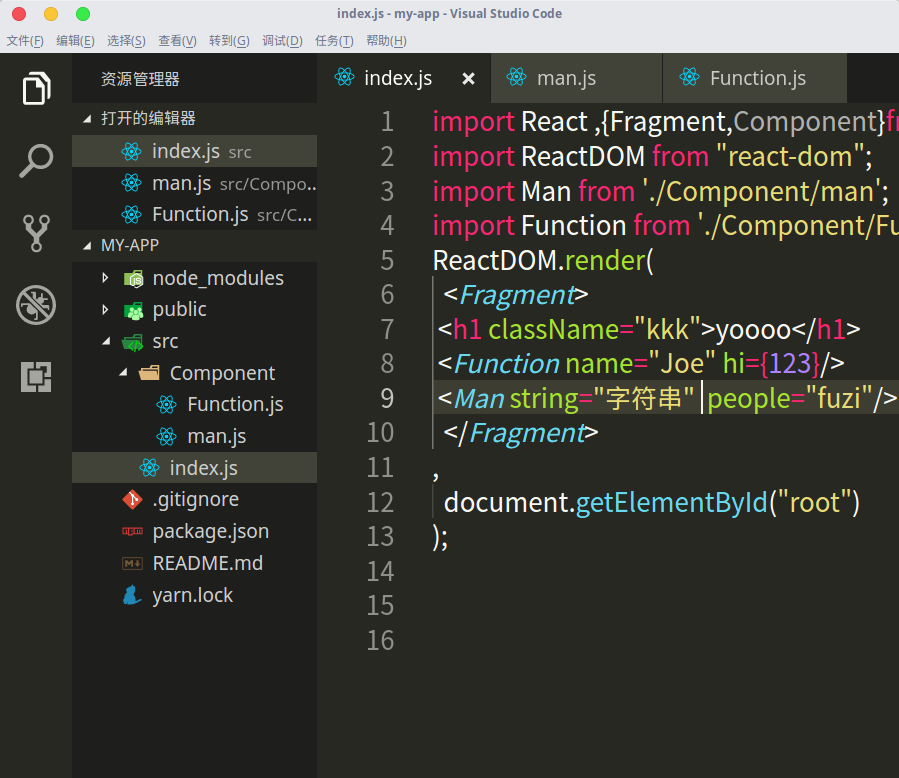Open index.js under the src folder
The width and height of the screenshot is (899, 778).
(194, 468)
